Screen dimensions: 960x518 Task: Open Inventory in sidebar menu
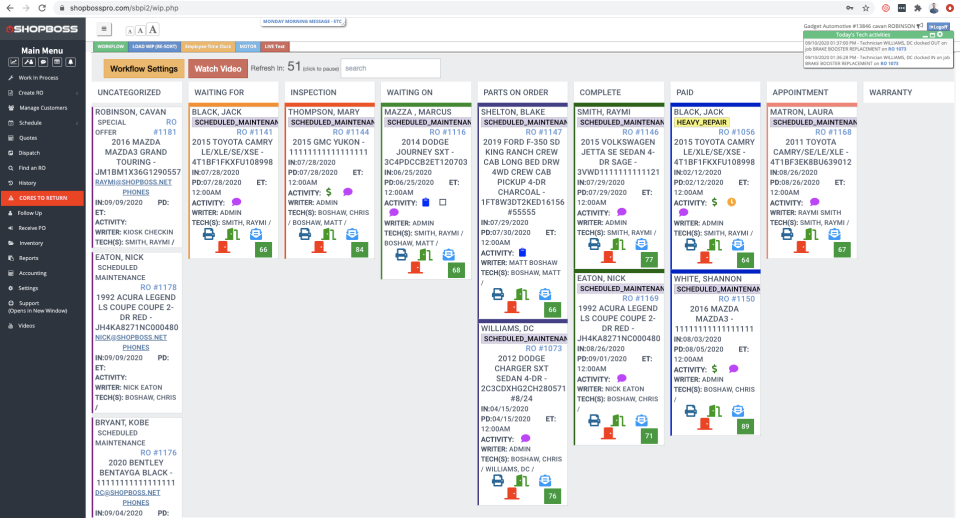click(x=31, y=243)
